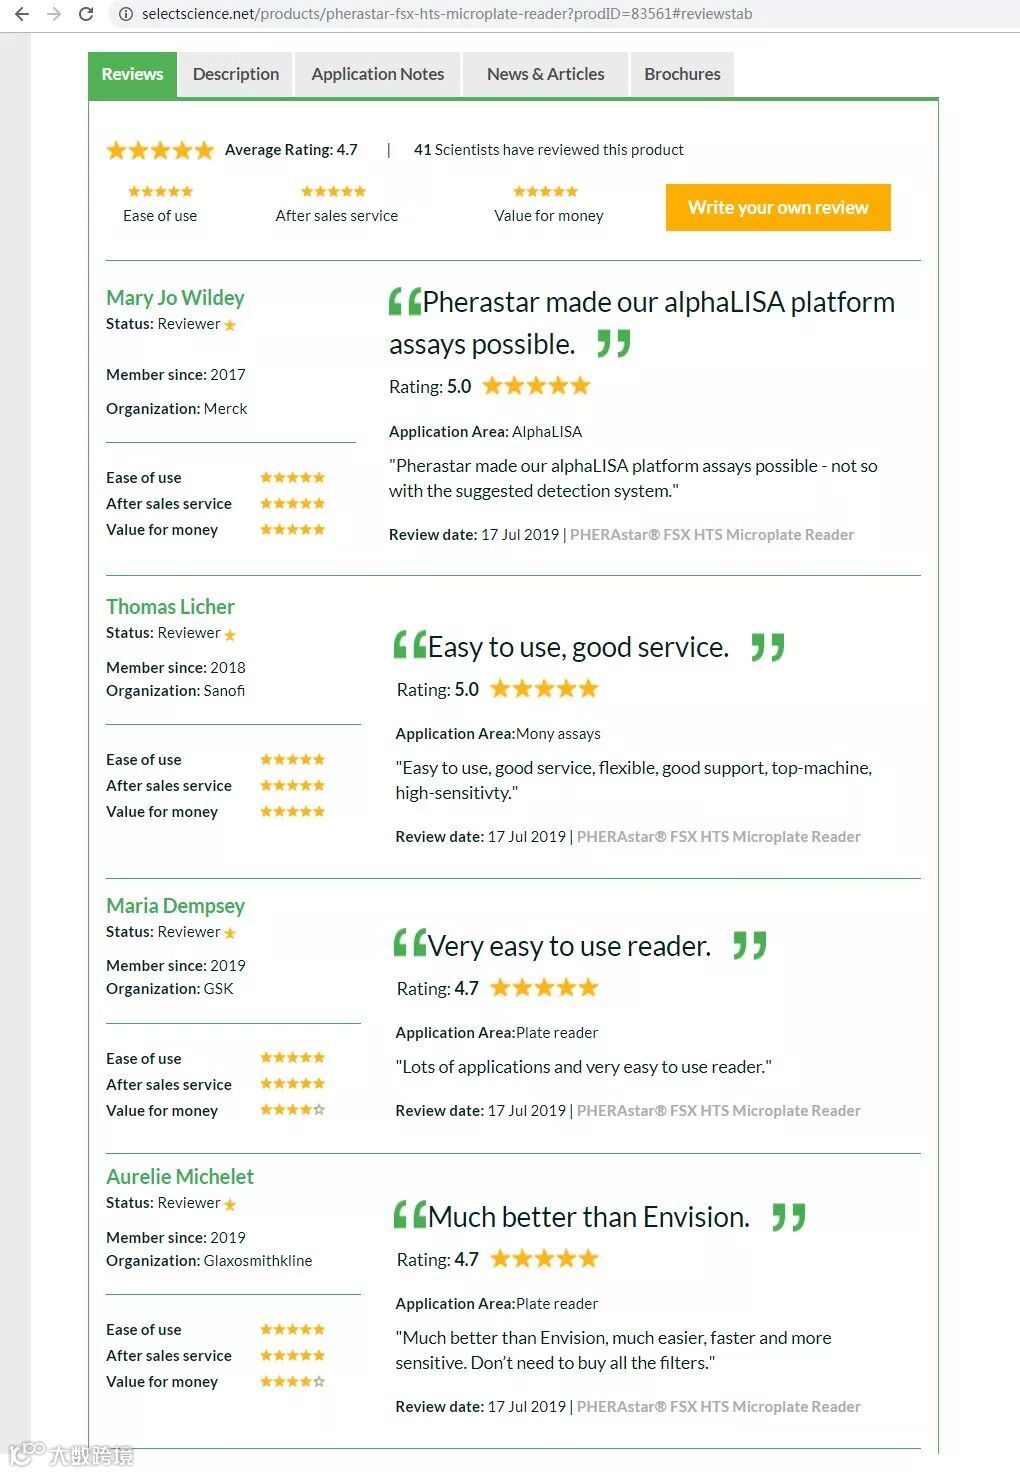Open Maria Dempsey's reviewer profile
The width and height of the screenshot is (1020, 1474).
(x=175, y=906)
